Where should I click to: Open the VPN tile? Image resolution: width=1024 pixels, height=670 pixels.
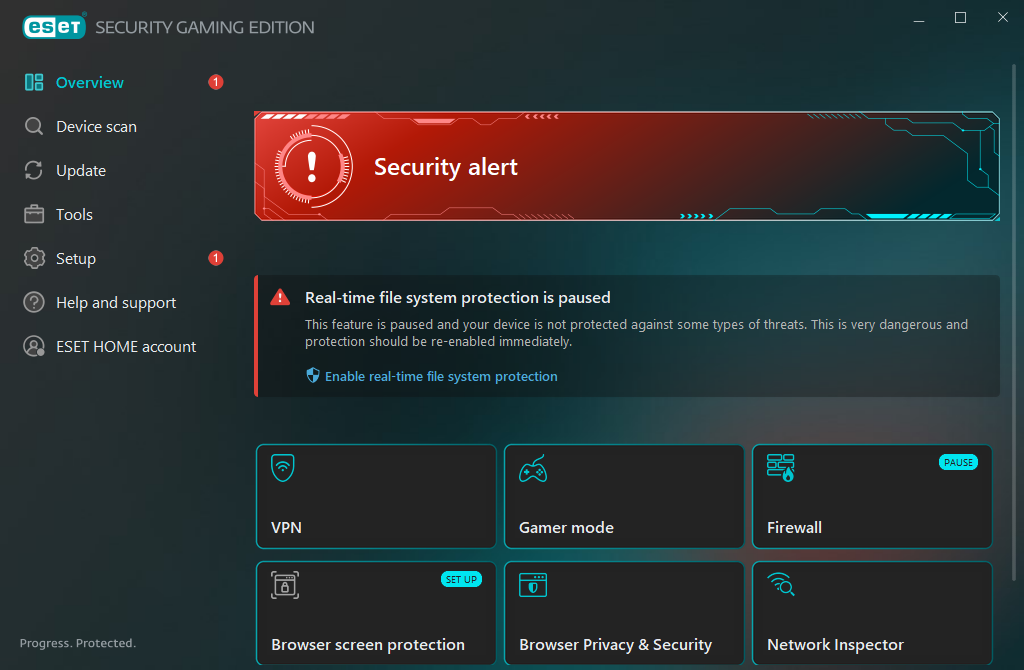point(376,496)
